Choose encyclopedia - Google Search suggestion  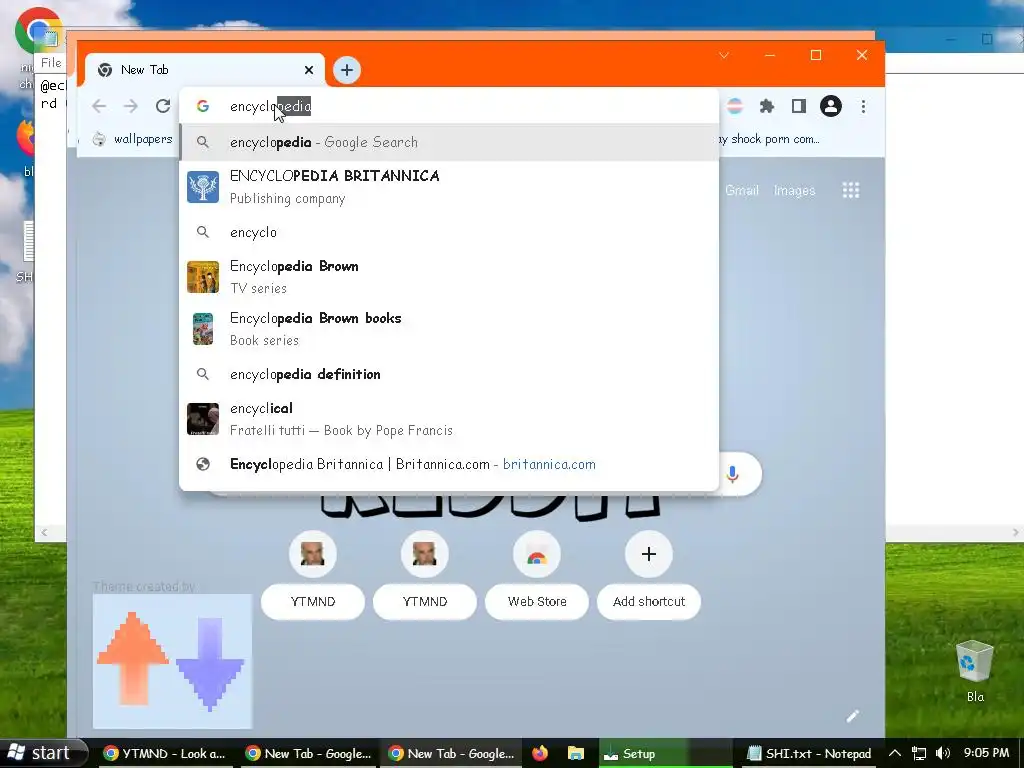(x=449, y=142)
